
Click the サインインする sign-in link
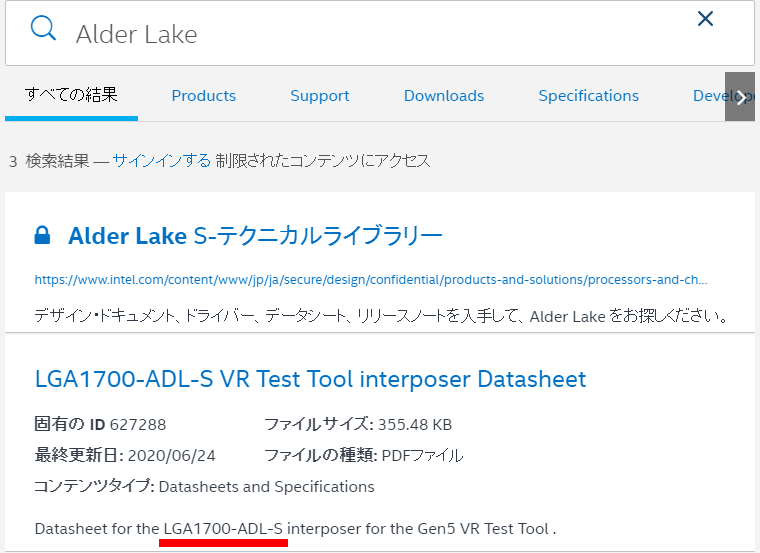(161, 160)
